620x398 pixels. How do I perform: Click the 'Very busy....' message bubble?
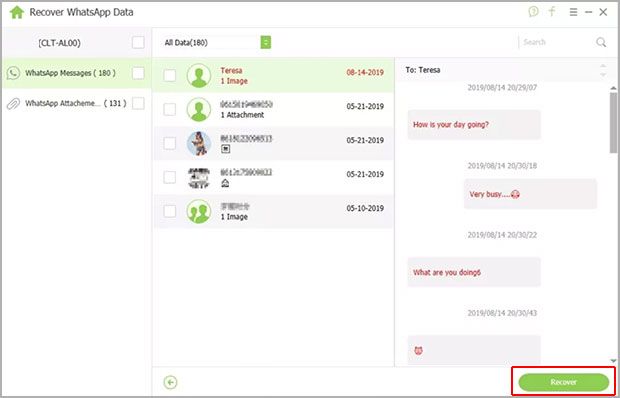(x=530, y=194)
